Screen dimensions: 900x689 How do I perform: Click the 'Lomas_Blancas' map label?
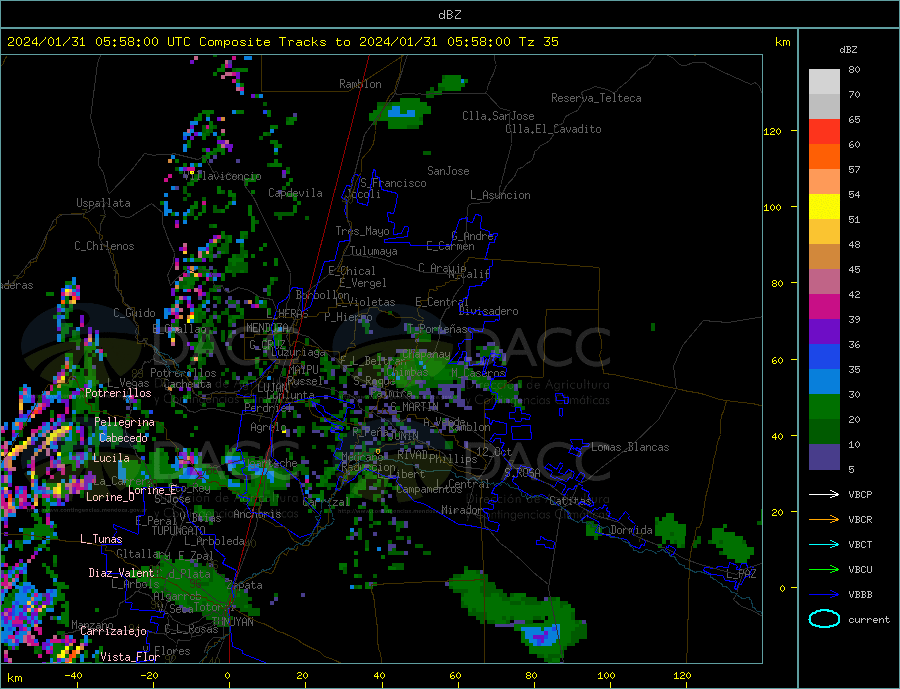click(x=630, y=447)
